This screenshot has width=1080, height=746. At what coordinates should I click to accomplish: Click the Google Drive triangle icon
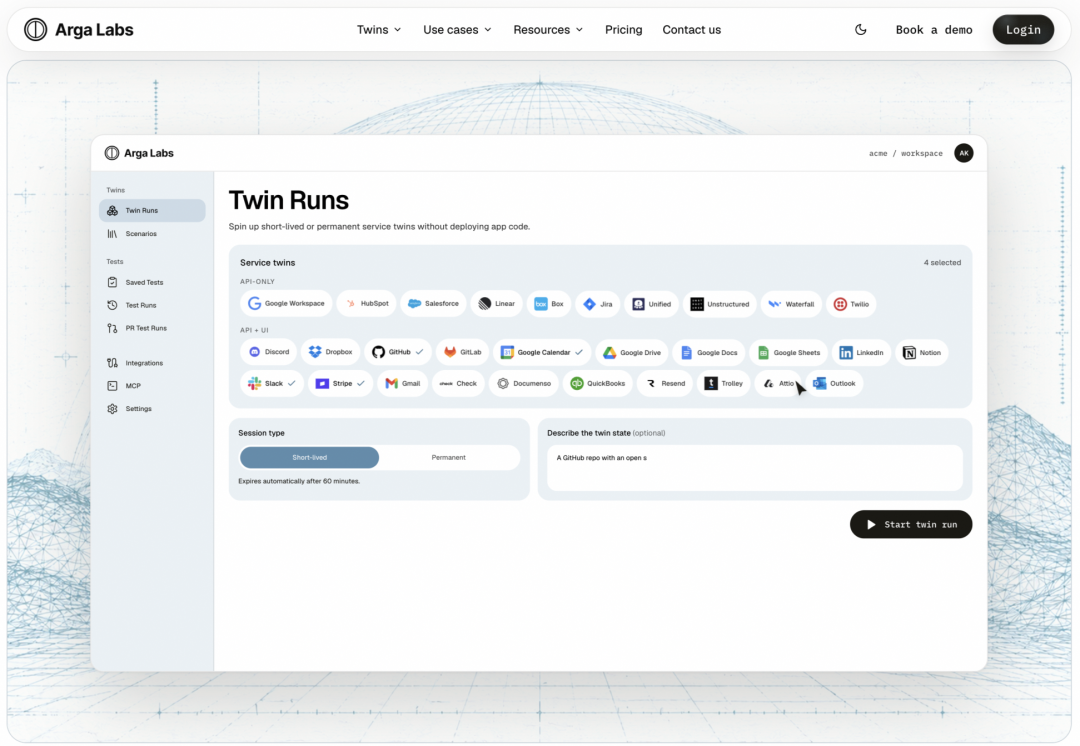(x=610, y=353)
